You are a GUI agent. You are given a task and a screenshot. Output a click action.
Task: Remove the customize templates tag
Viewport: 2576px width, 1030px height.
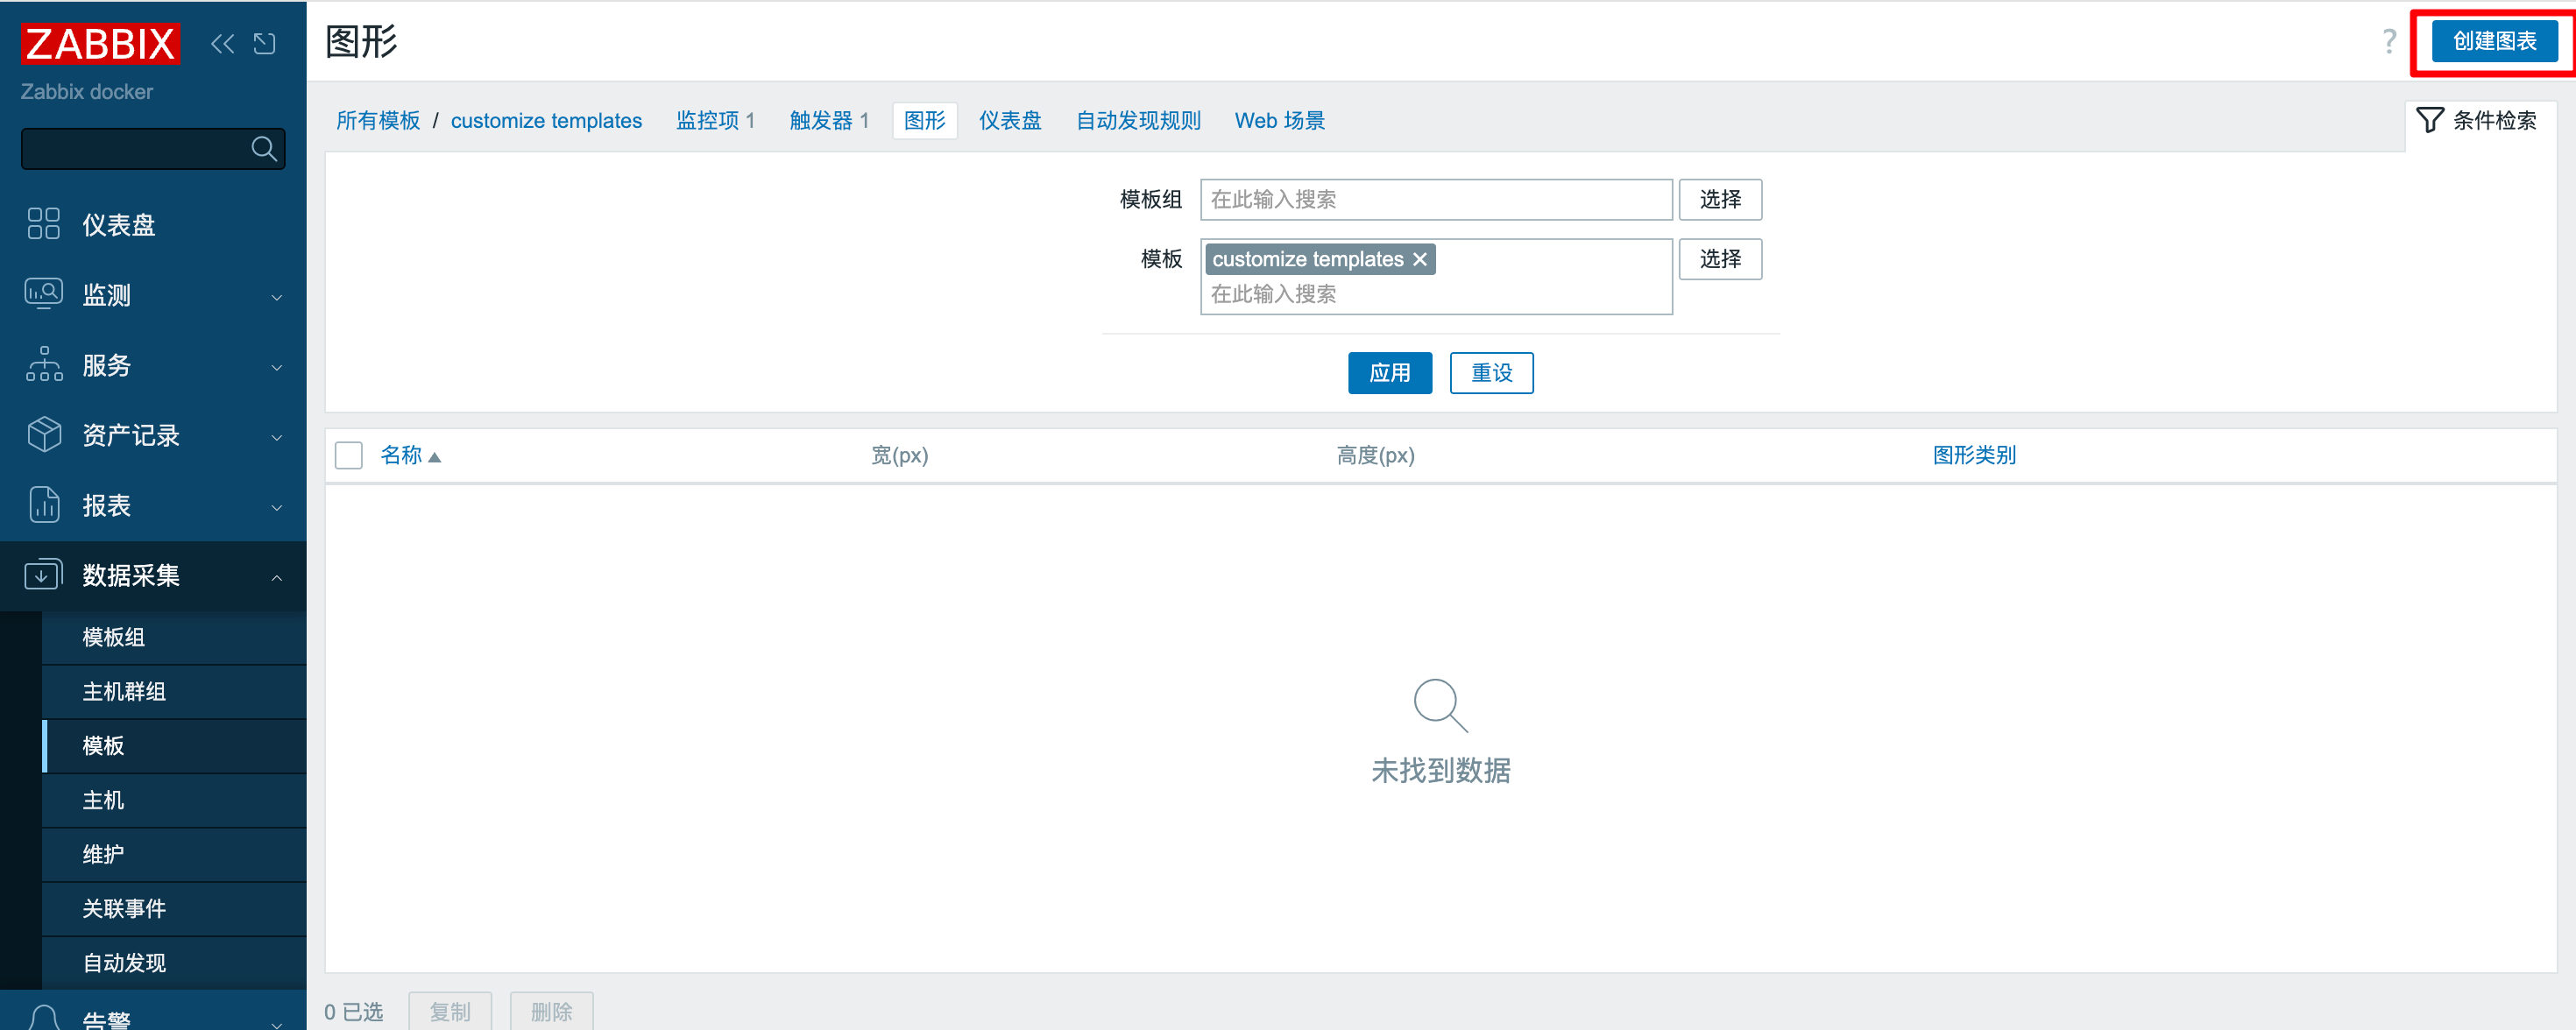(x=1419, y=259)
